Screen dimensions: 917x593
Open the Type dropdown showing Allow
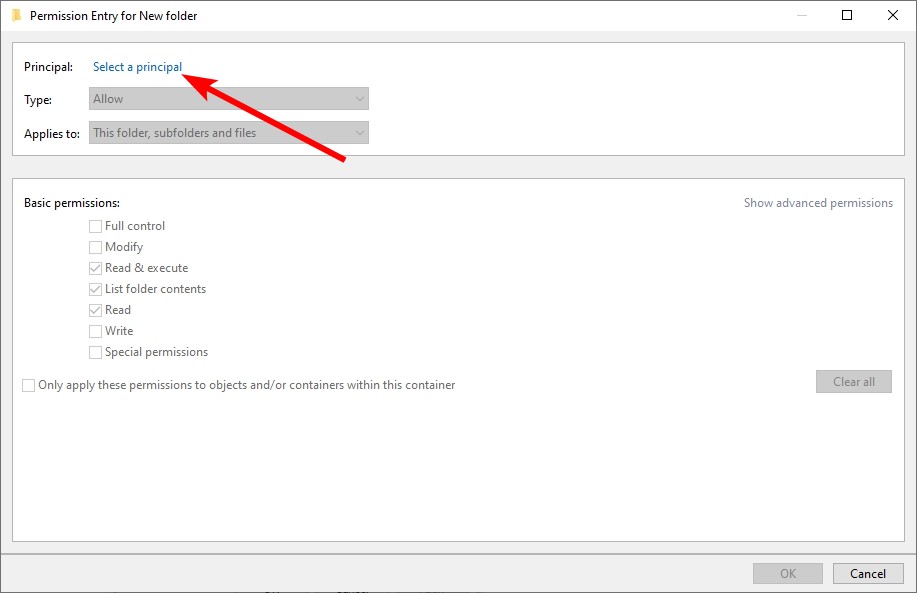(229, 99)
